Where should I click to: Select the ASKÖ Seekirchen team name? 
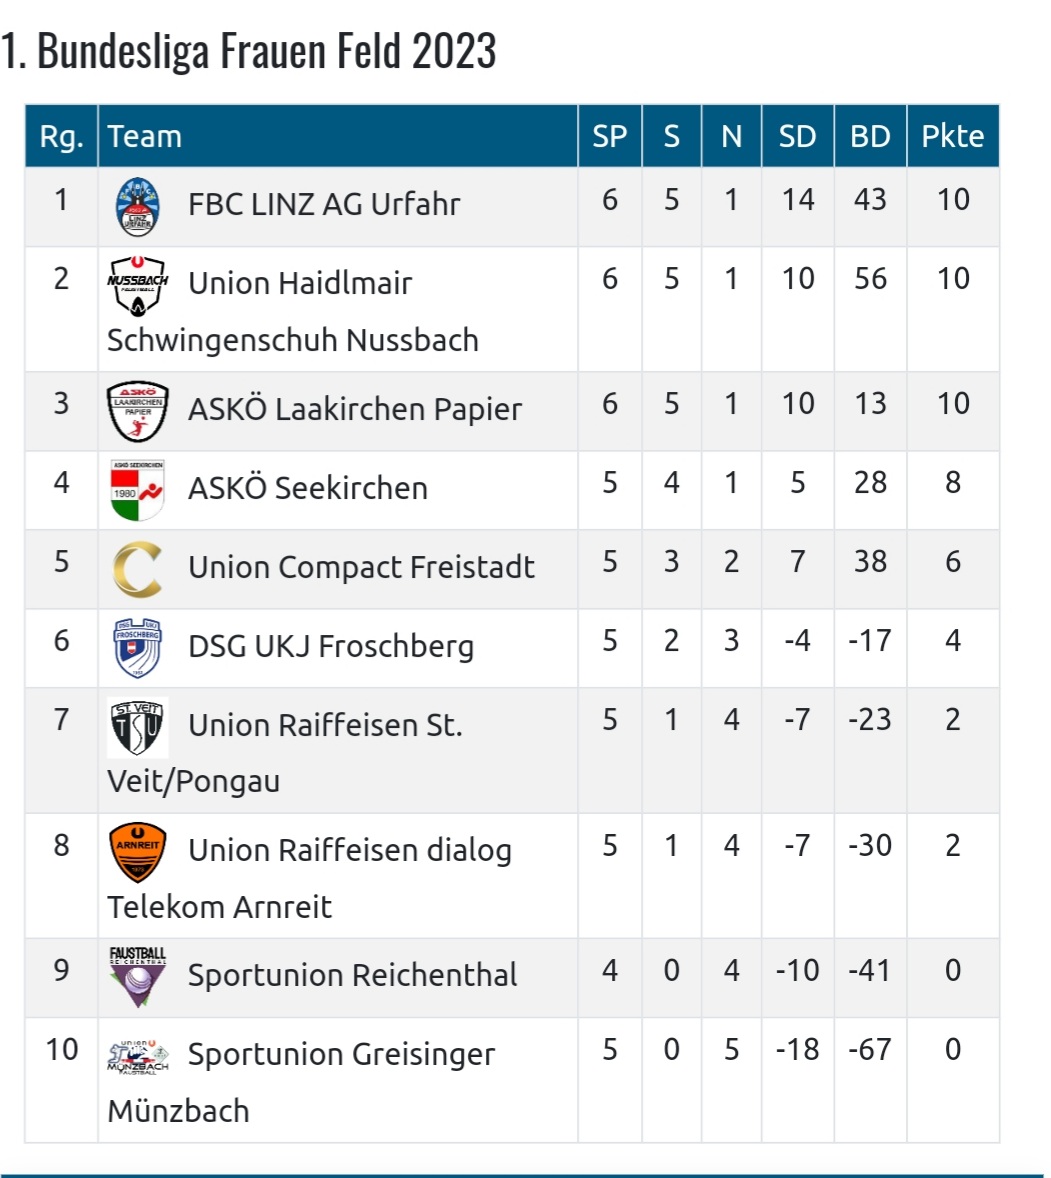308,488
